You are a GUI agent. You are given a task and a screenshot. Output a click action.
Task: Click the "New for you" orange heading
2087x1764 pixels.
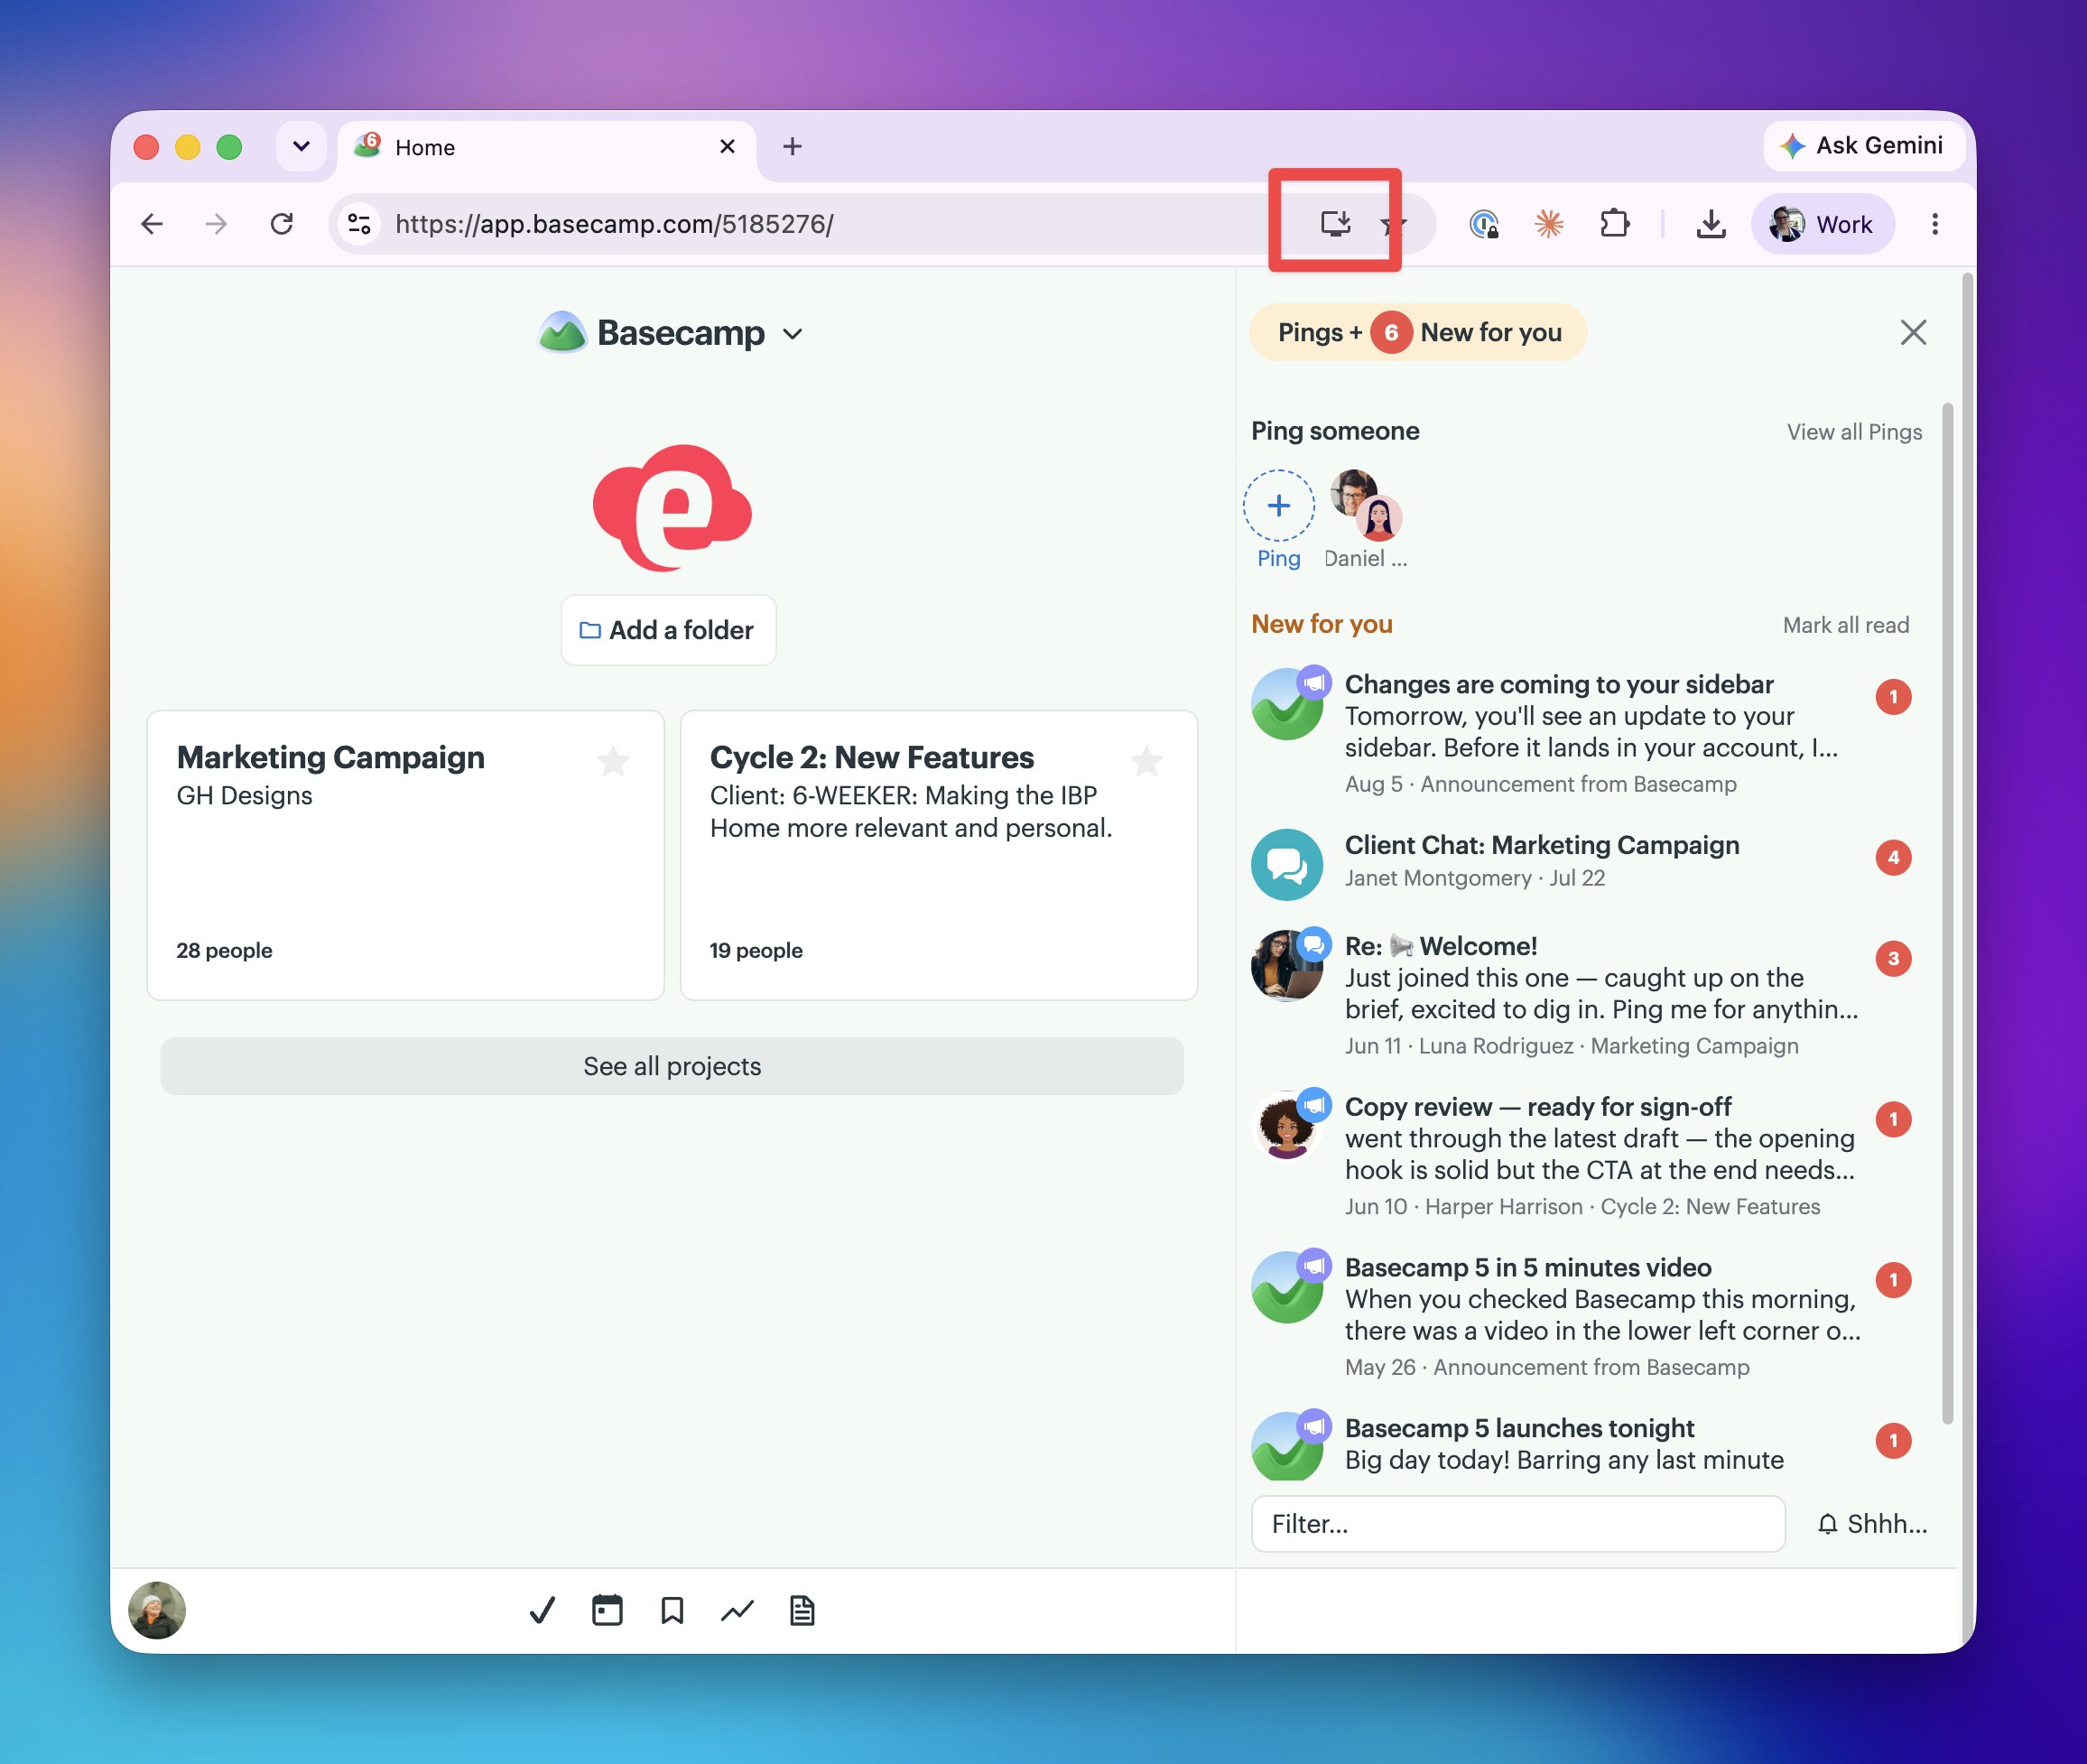click(1321, 624)
